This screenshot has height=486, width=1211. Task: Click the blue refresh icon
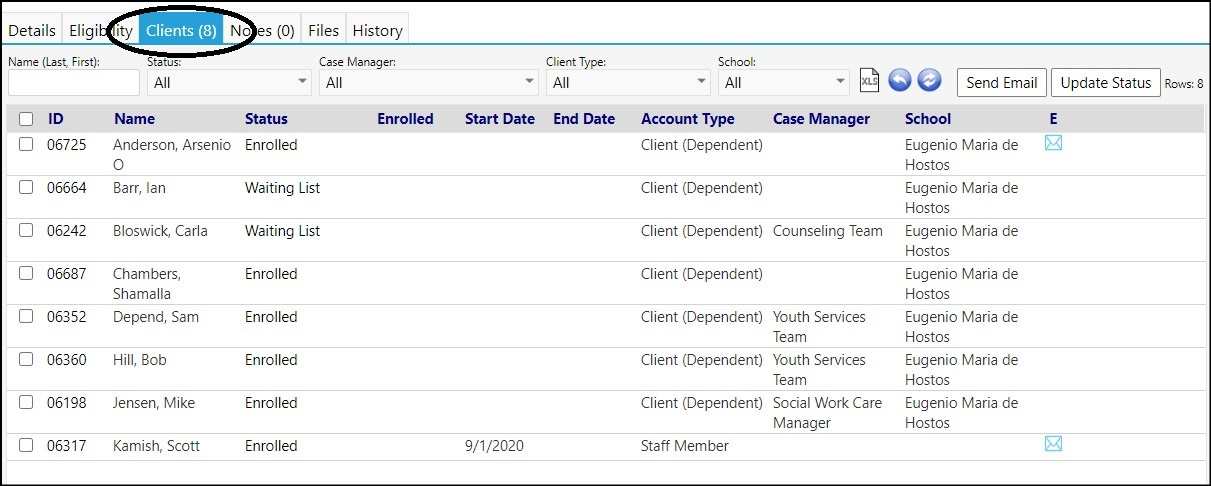pos(930,81)
